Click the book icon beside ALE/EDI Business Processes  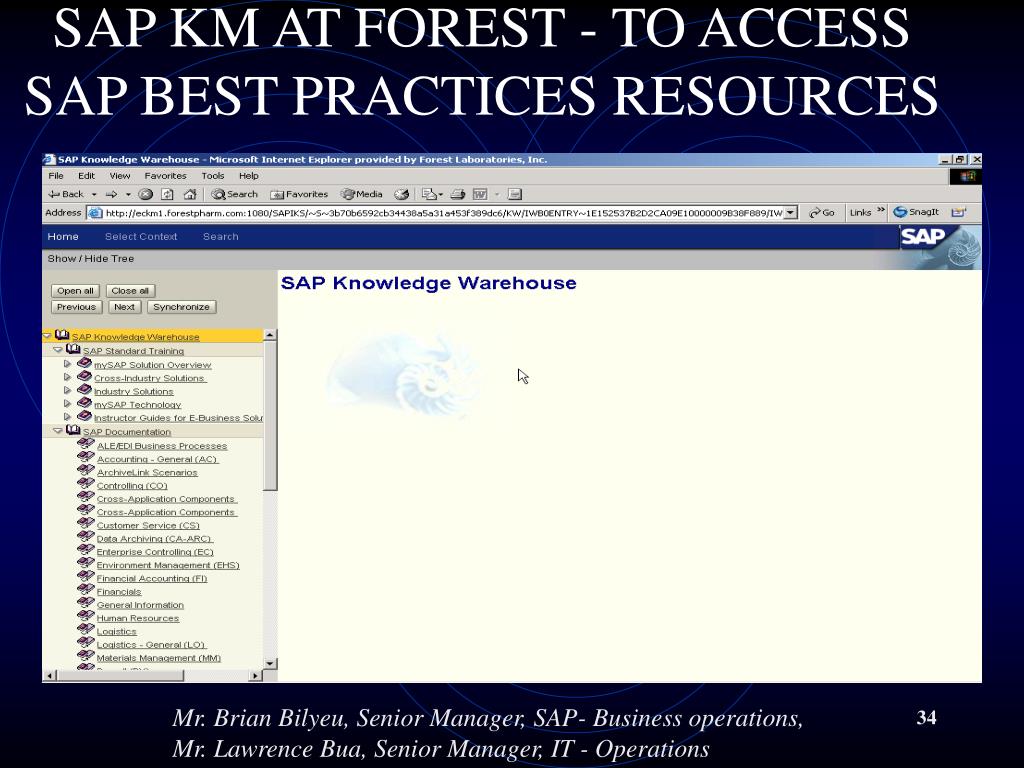pos(86,443)
